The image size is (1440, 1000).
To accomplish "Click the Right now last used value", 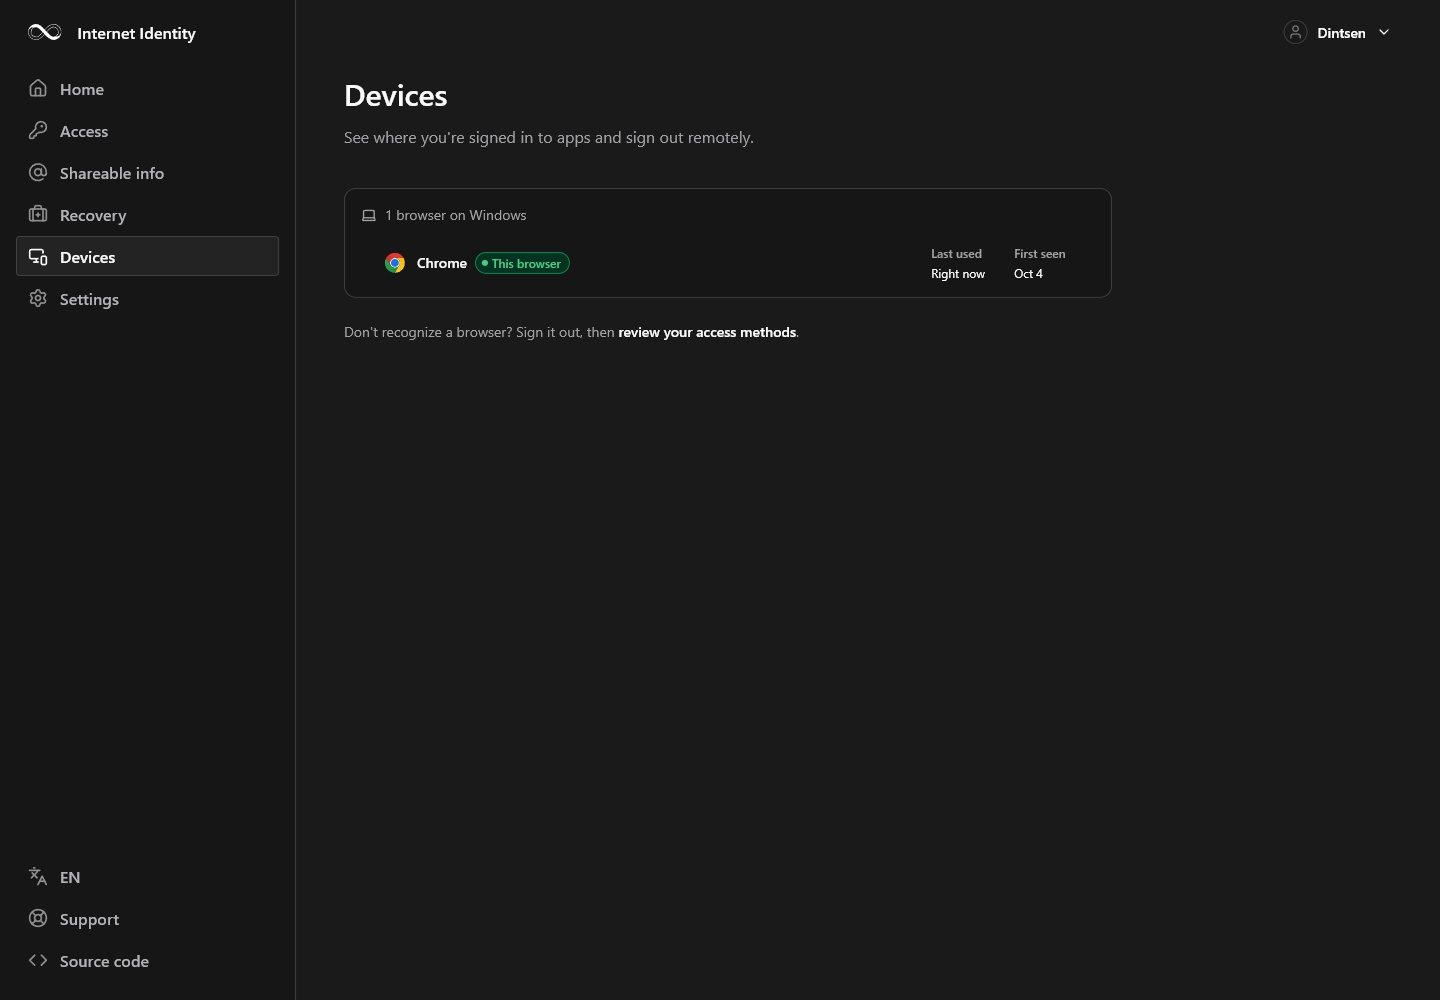I will click(x=957, y=274).
